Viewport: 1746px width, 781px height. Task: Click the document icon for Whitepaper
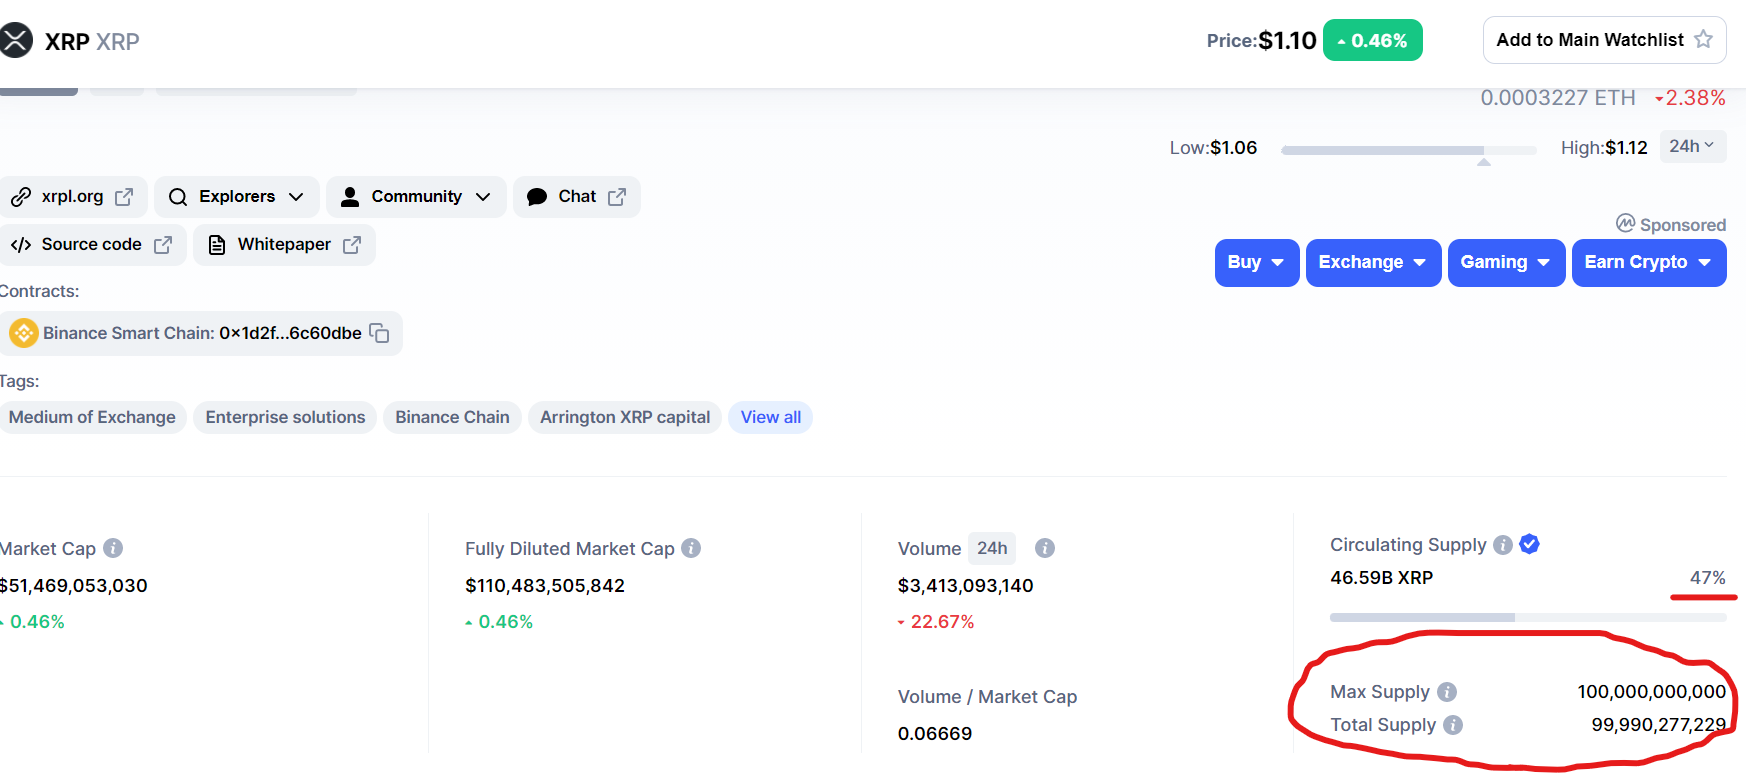click(217, 245)
